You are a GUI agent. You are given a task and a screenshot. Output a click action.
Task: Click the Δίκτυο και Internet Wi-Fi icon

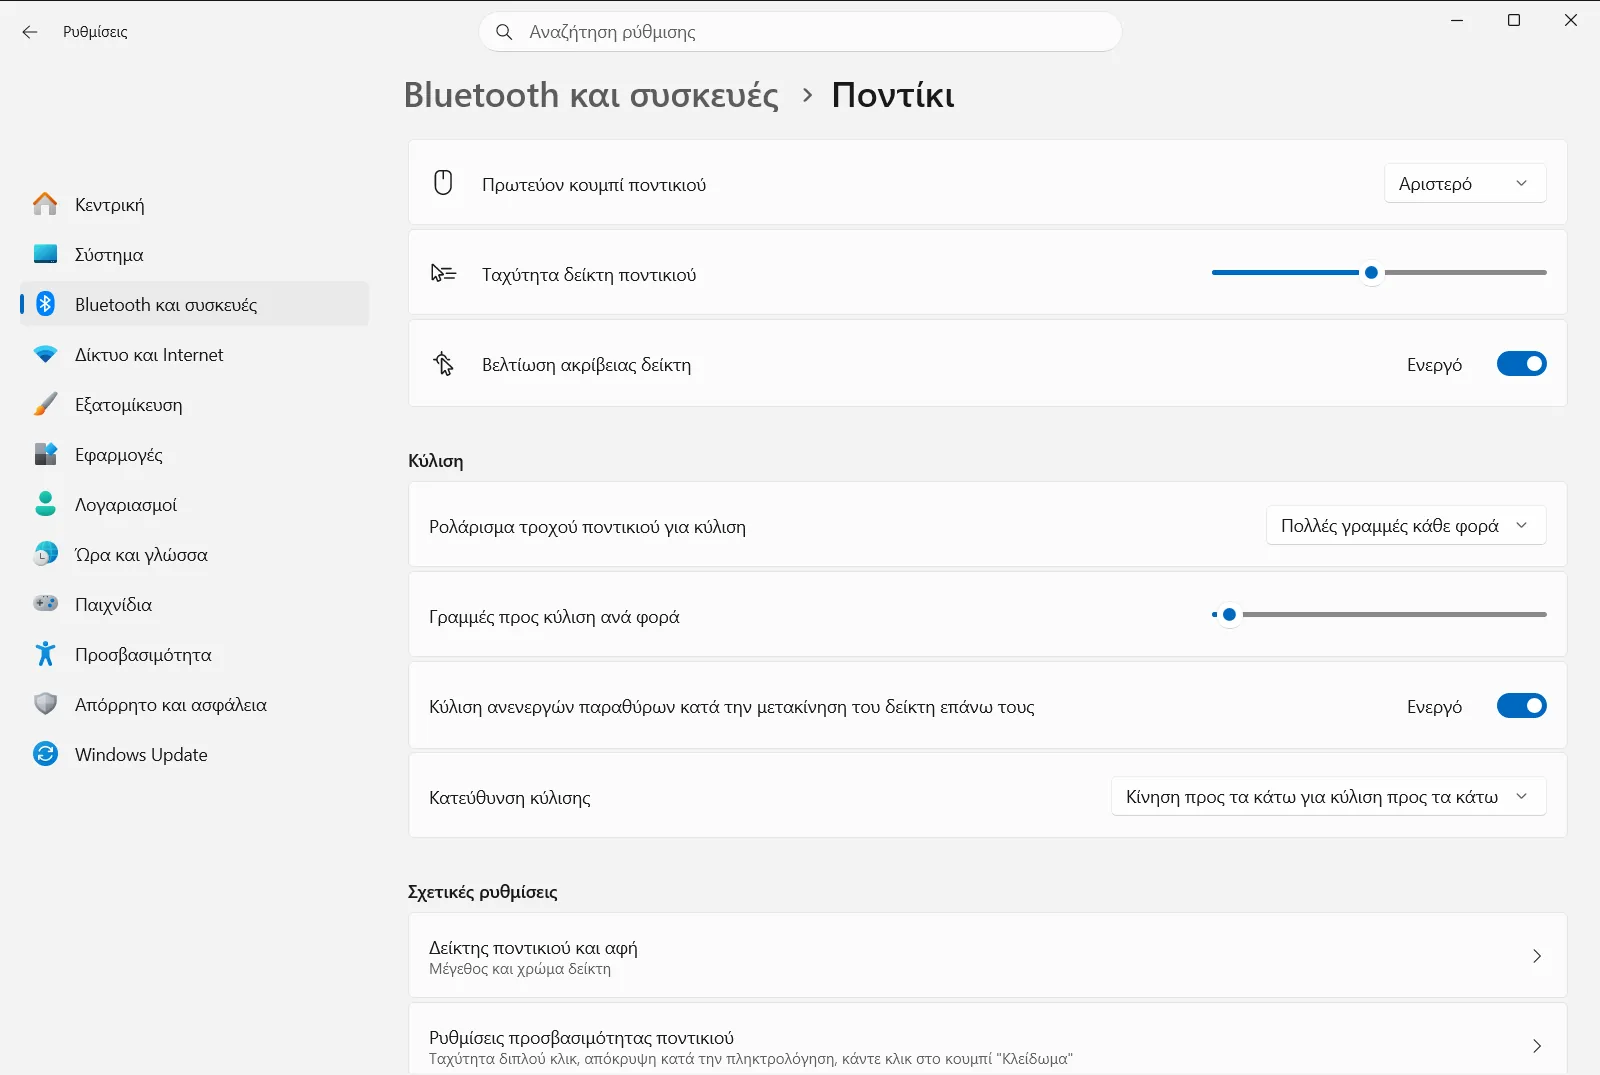(x=45, y=354)
